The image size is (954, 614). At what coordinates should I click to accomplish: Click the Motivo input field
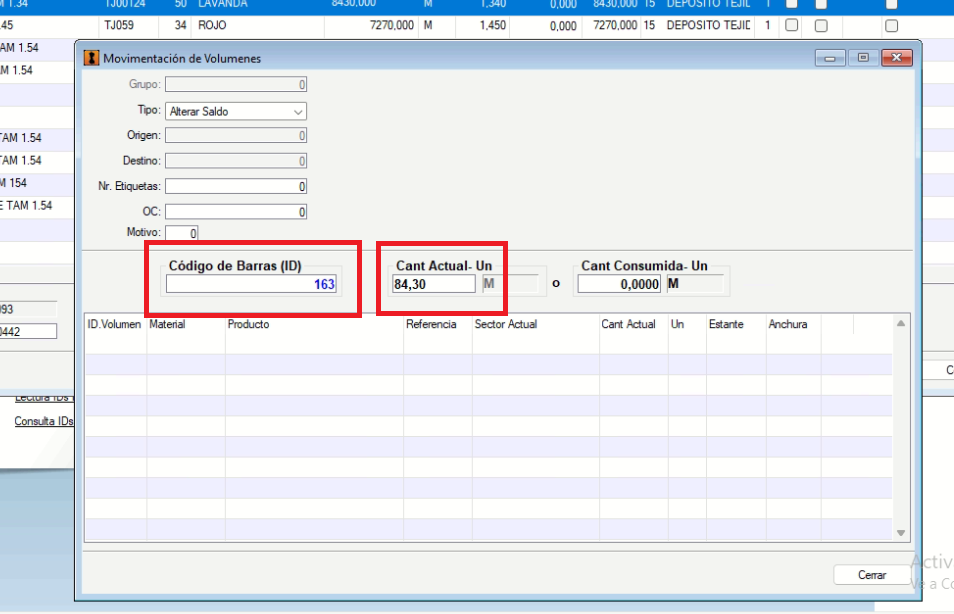[x=181, y=232]
